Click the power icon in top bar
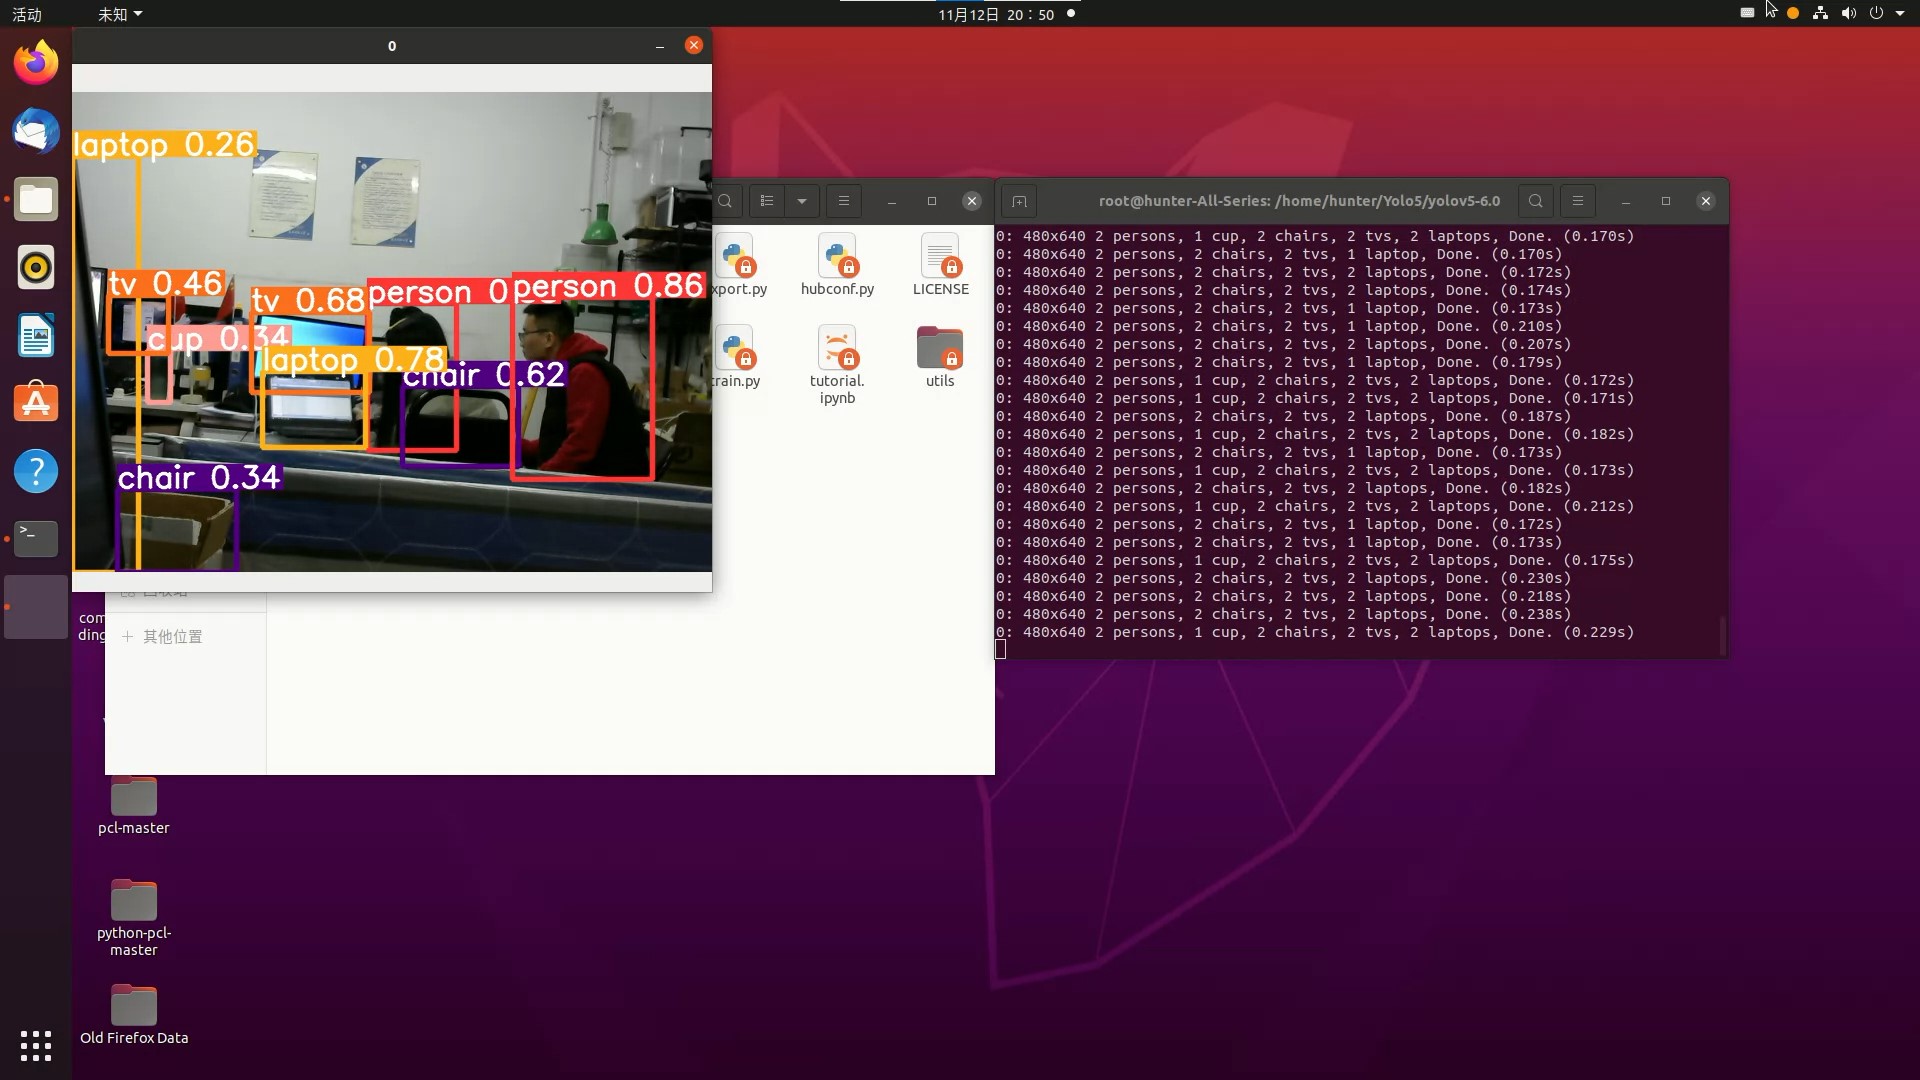This screenshot has height=1080, width=1920. [1876, 14]
